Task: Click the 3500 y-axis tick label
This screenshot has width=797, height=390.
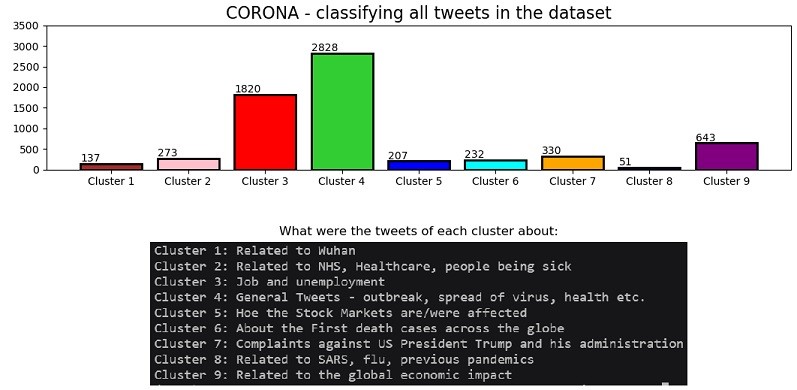Action: 28,26
